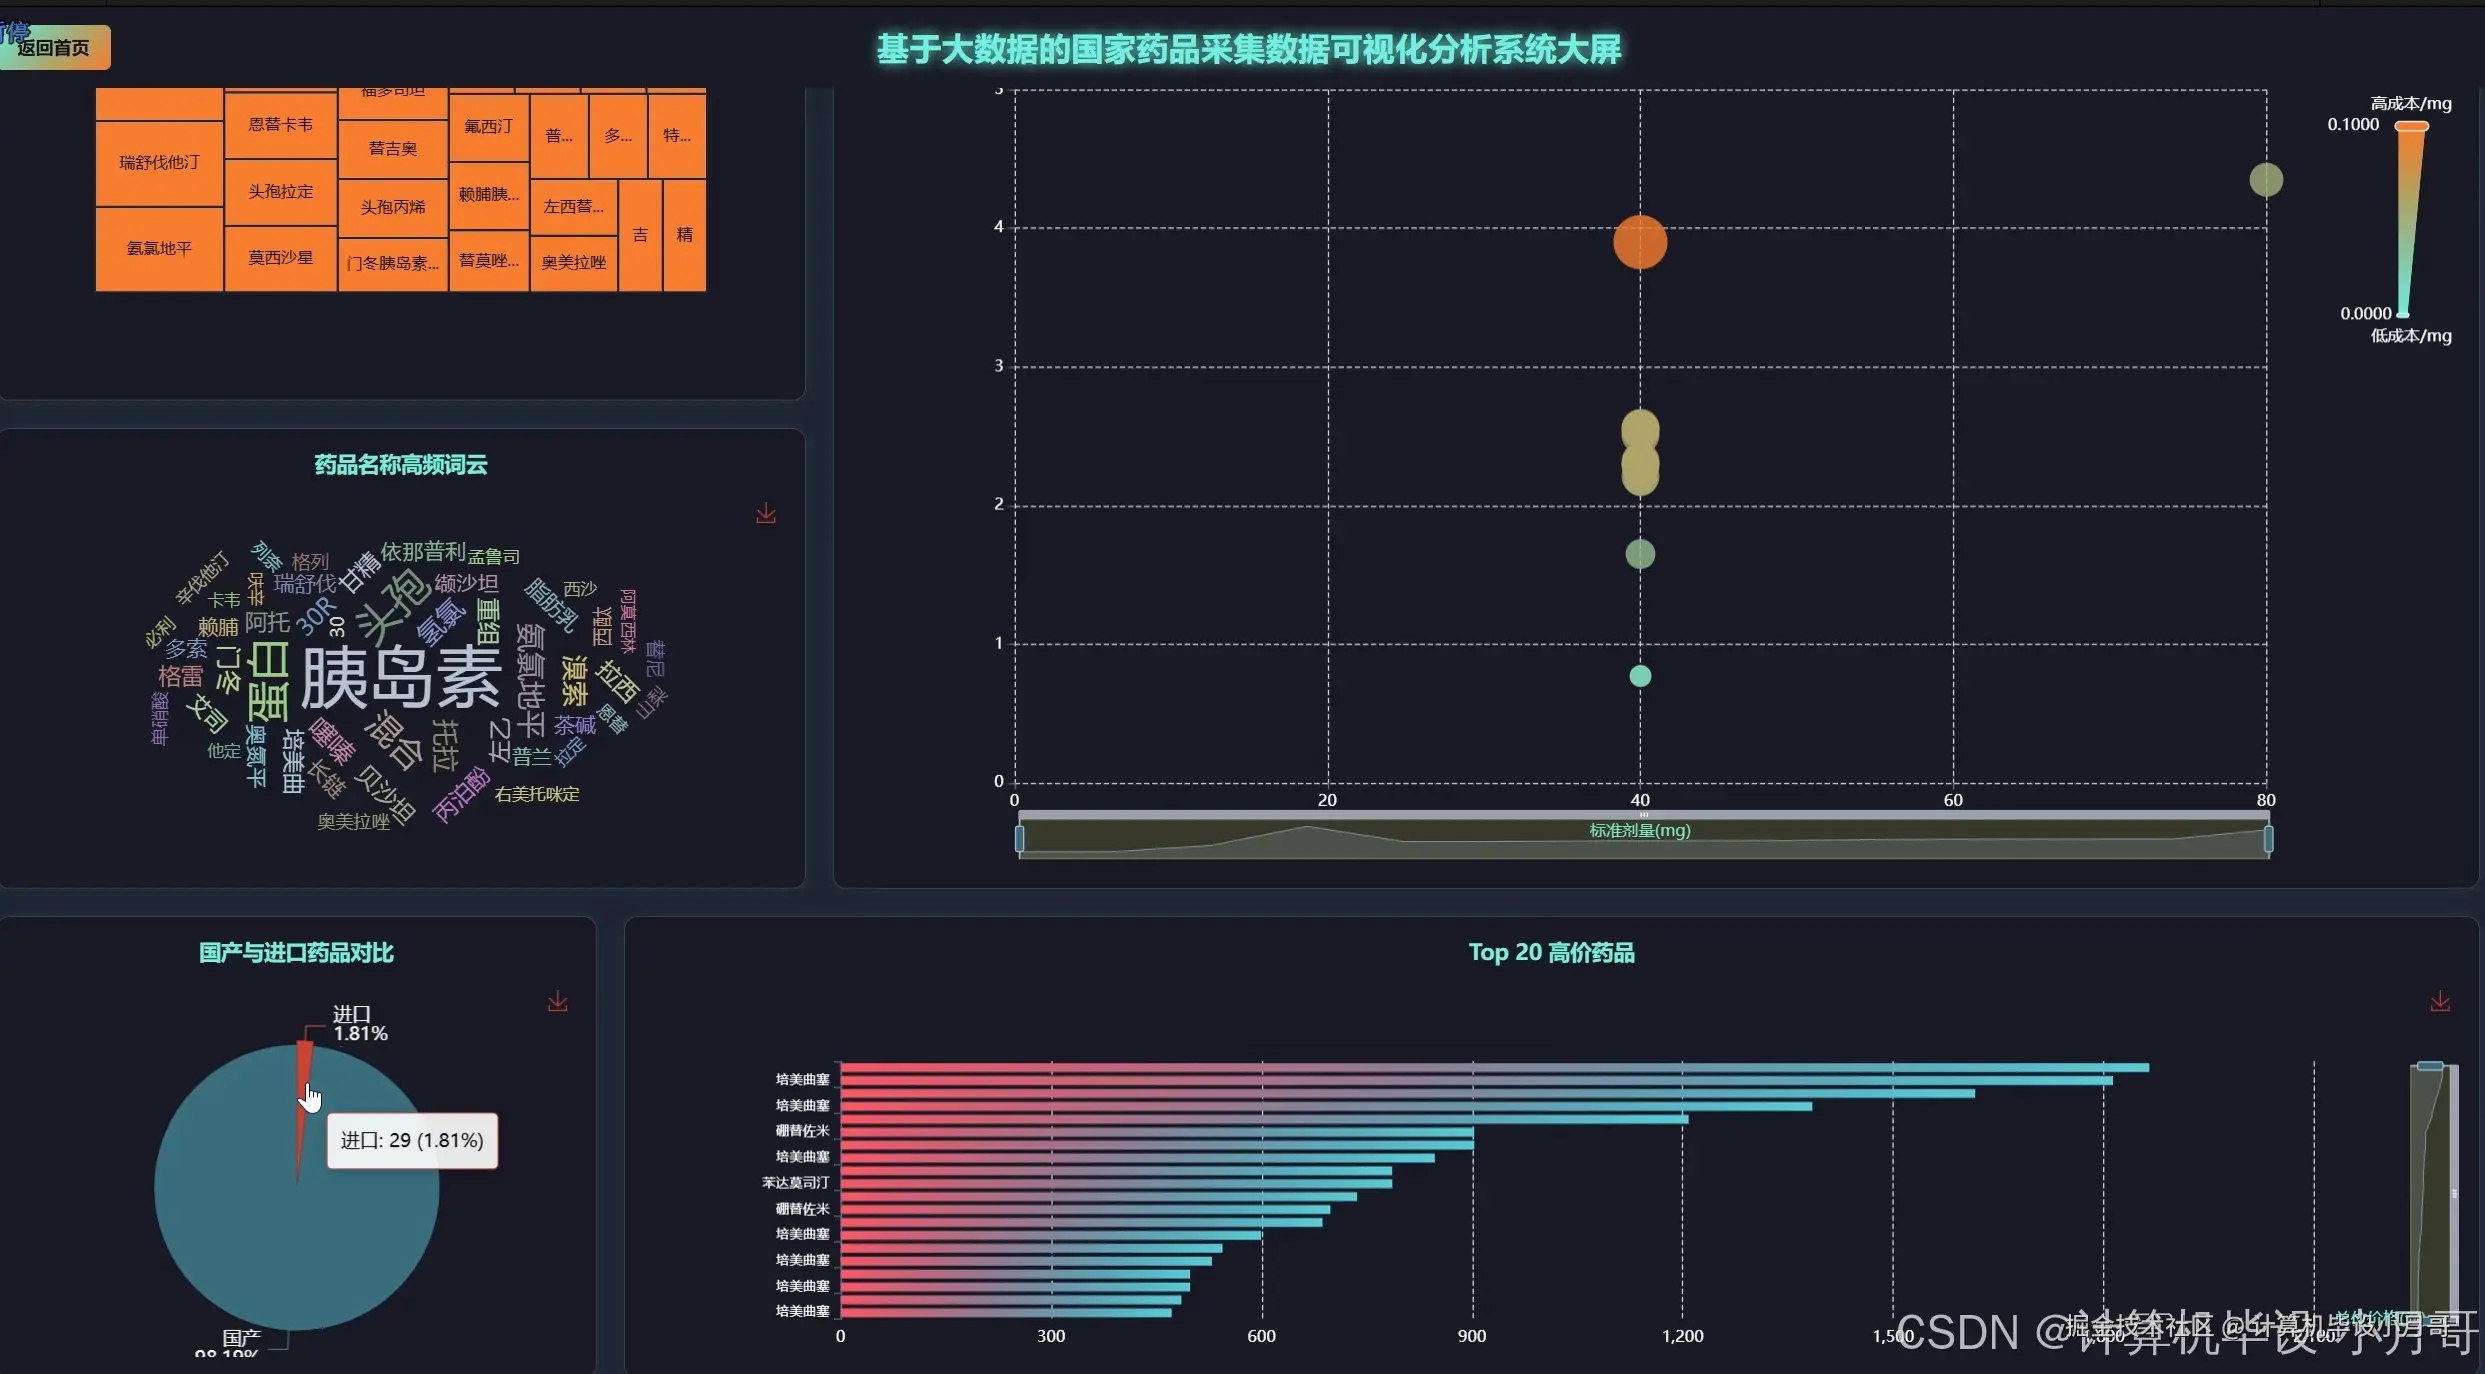Click the top handle of the vertical bar-chart zoom slider
2485x1374 pixels.
coord(2430,1066)
